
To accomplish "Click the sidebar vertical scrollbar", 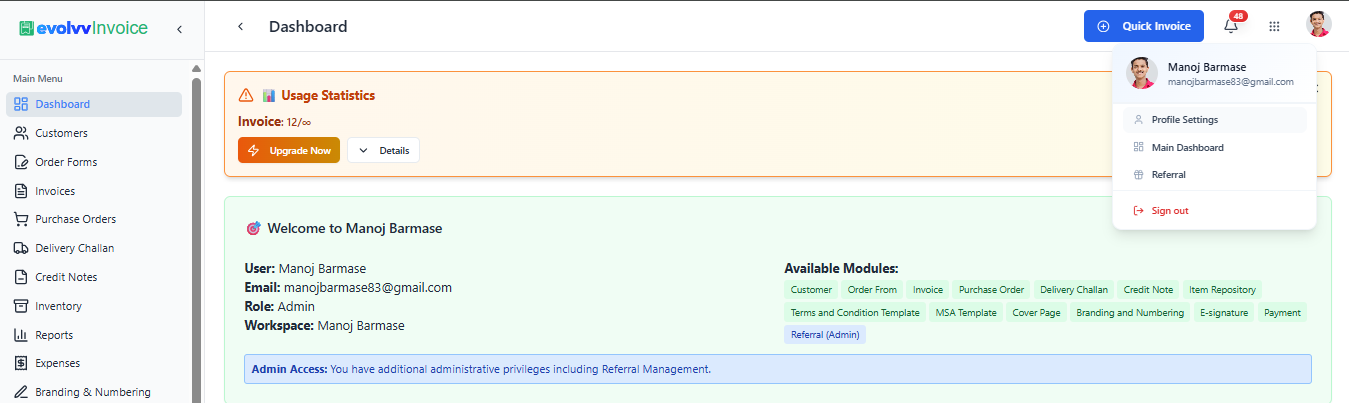I will pyautogui.click(x=197, y=230).
